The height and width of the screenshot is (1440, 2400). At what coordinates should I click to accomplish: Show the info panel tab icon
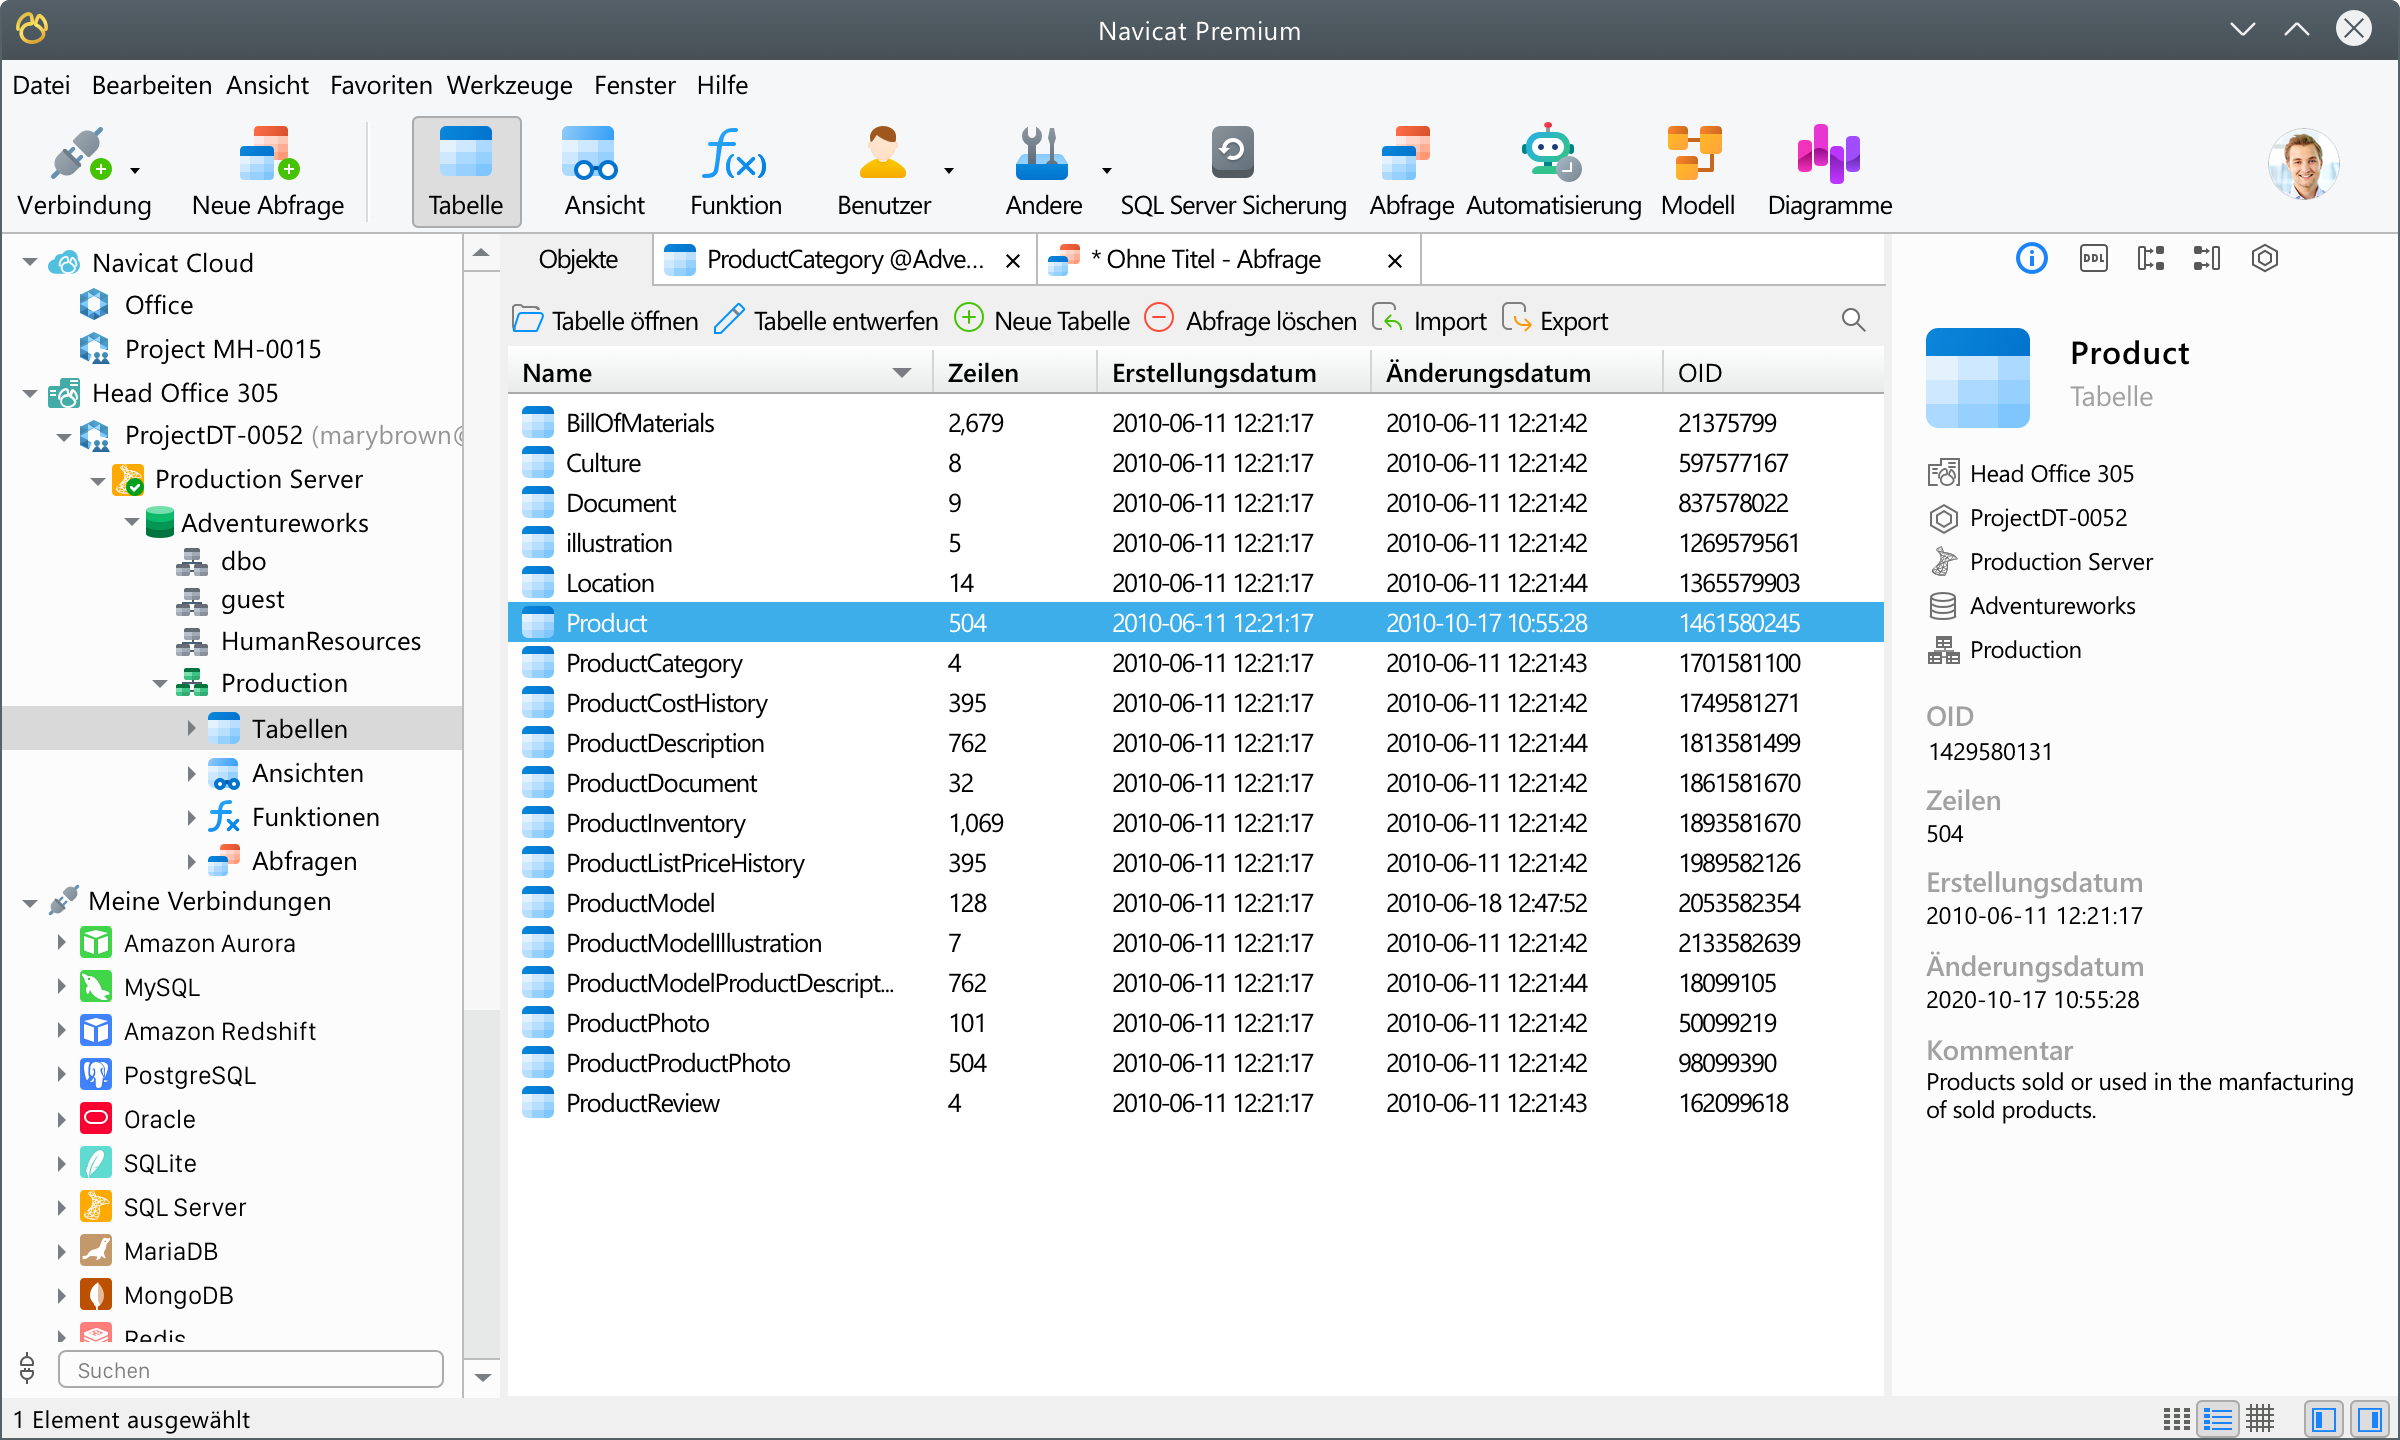tap(2031, 259)
